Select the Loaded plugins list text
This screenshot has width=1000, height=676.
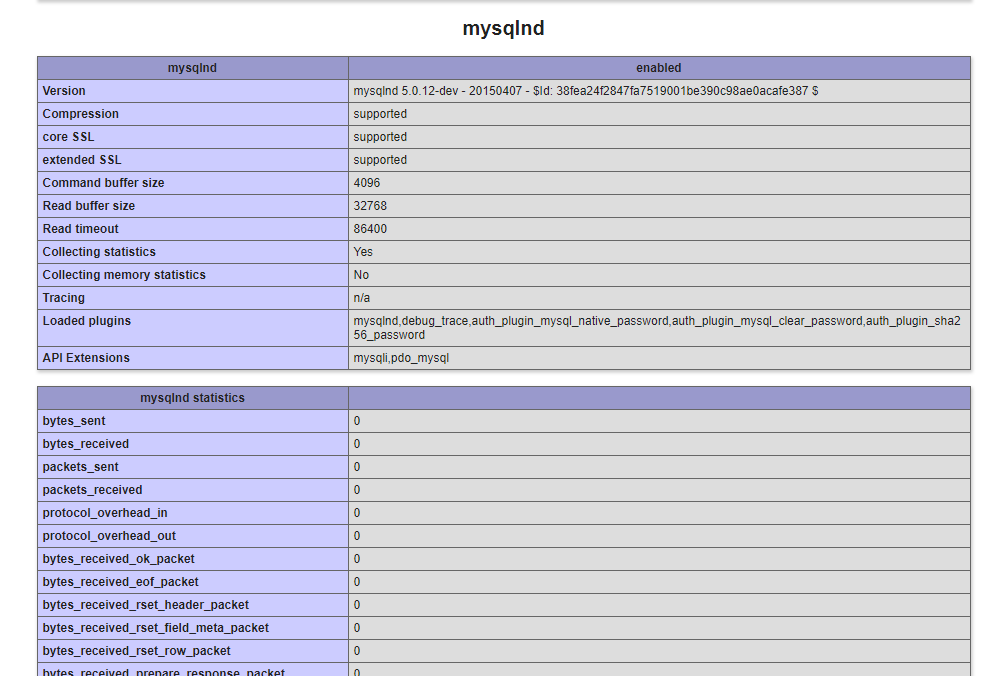click(656, 328)
